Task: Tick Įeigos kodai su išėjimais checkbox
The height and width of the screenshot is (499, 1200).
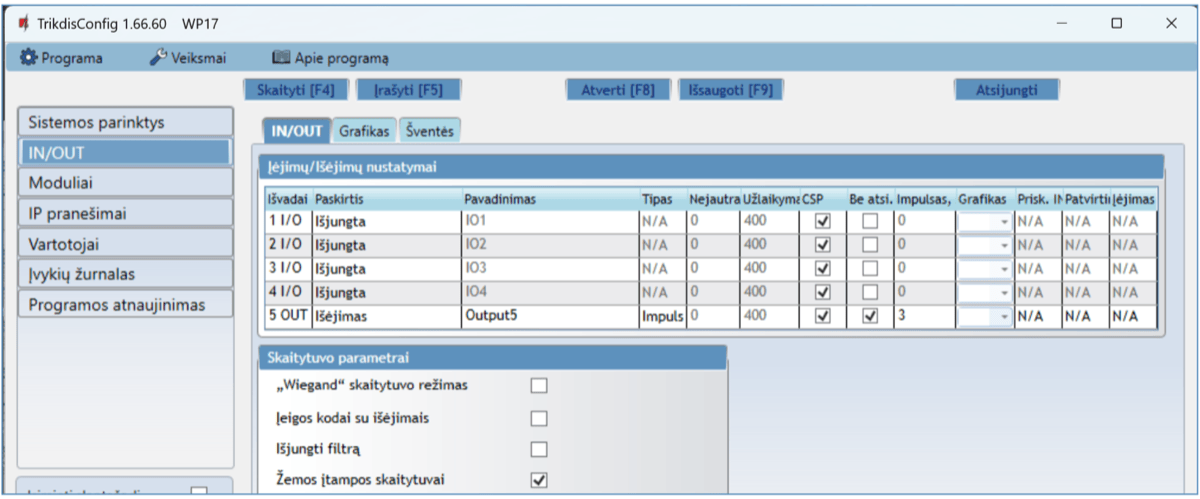Action: click(x=539, y=418)
